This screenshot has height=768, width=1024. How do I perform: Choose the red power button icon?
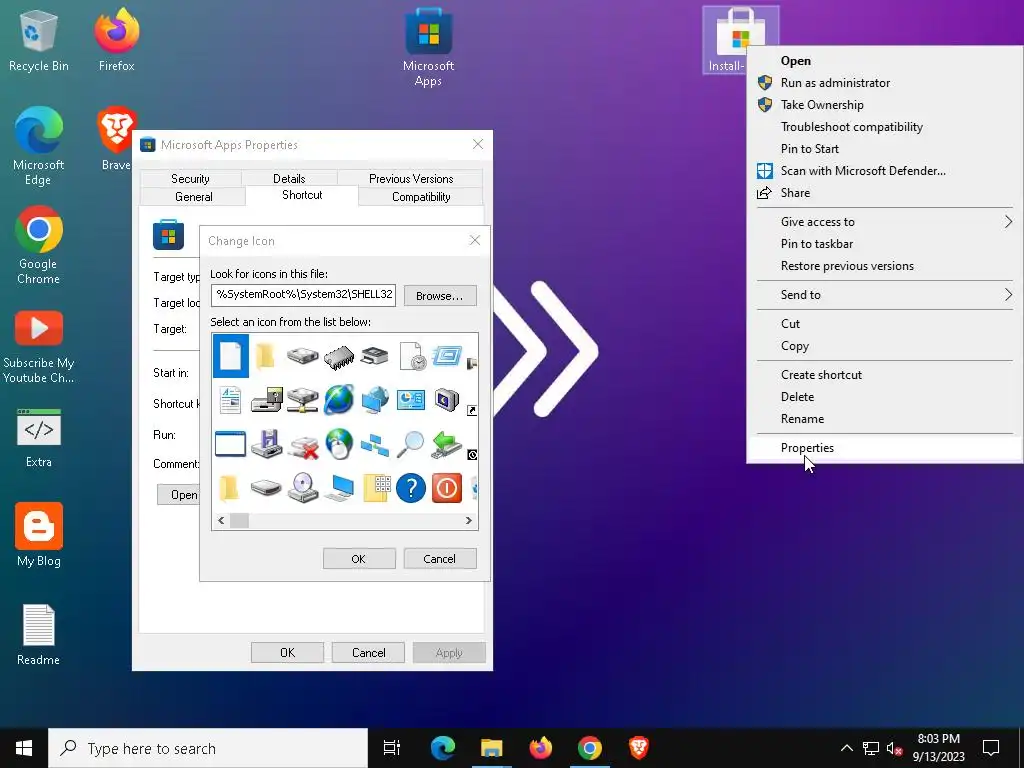click(x=447, y=488)
